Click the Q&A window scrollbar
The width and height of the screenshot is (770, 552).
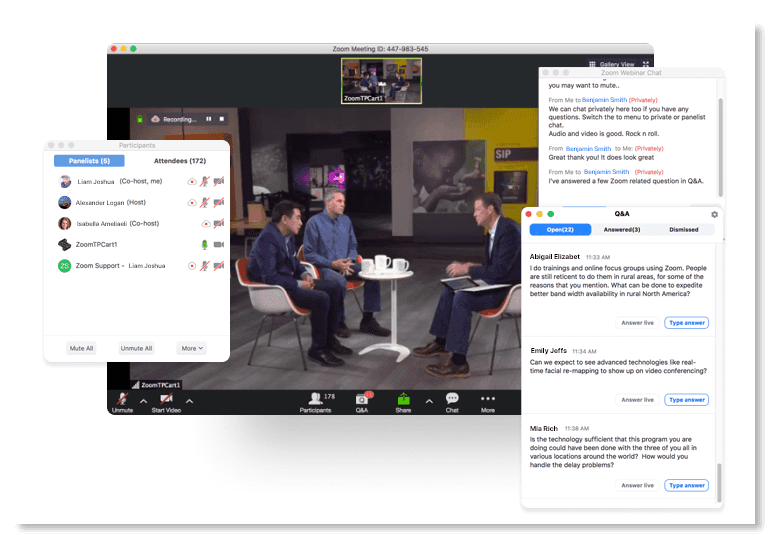point(719,480)
